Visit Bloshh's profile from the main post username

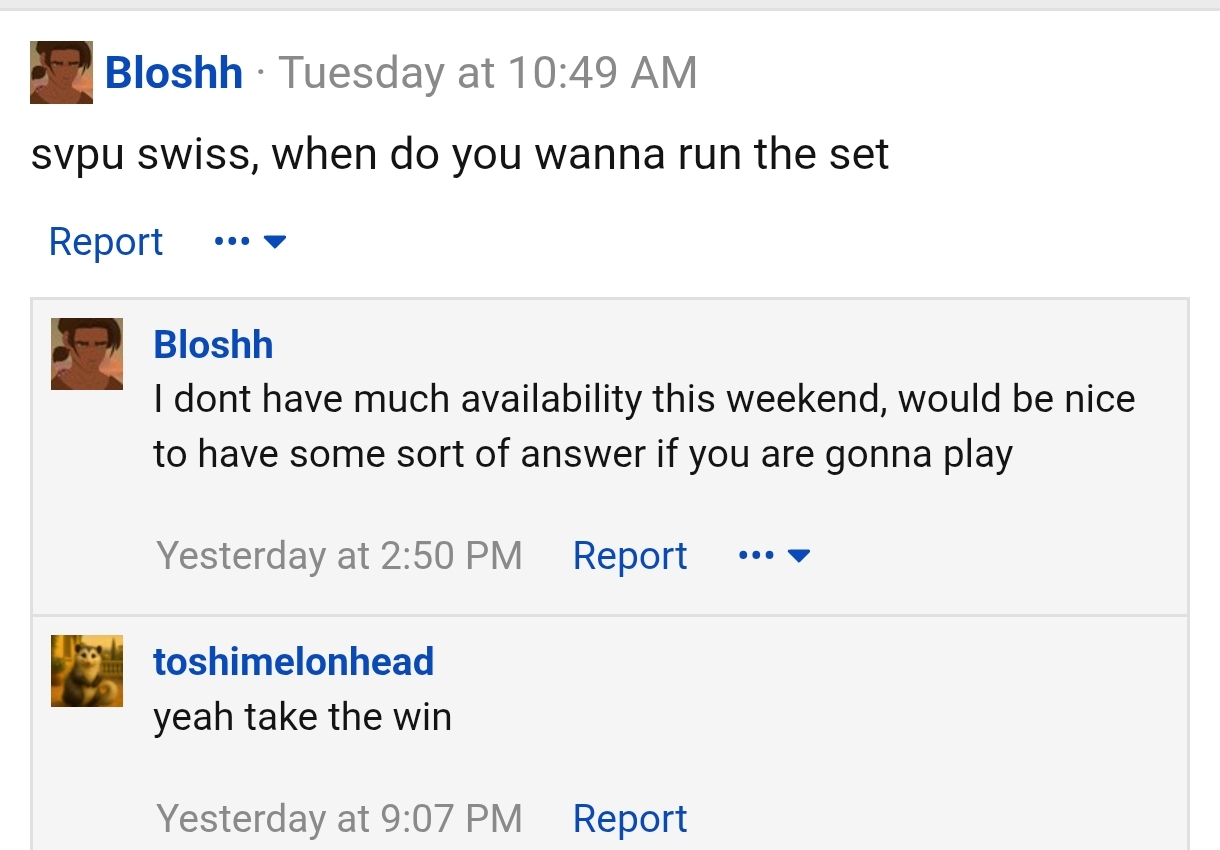(x=174, y=73)
